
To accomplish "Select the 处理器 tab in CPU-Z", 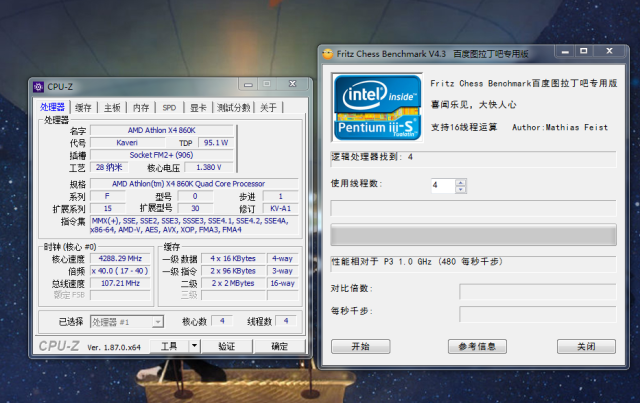I will click(x=52, y=107).
